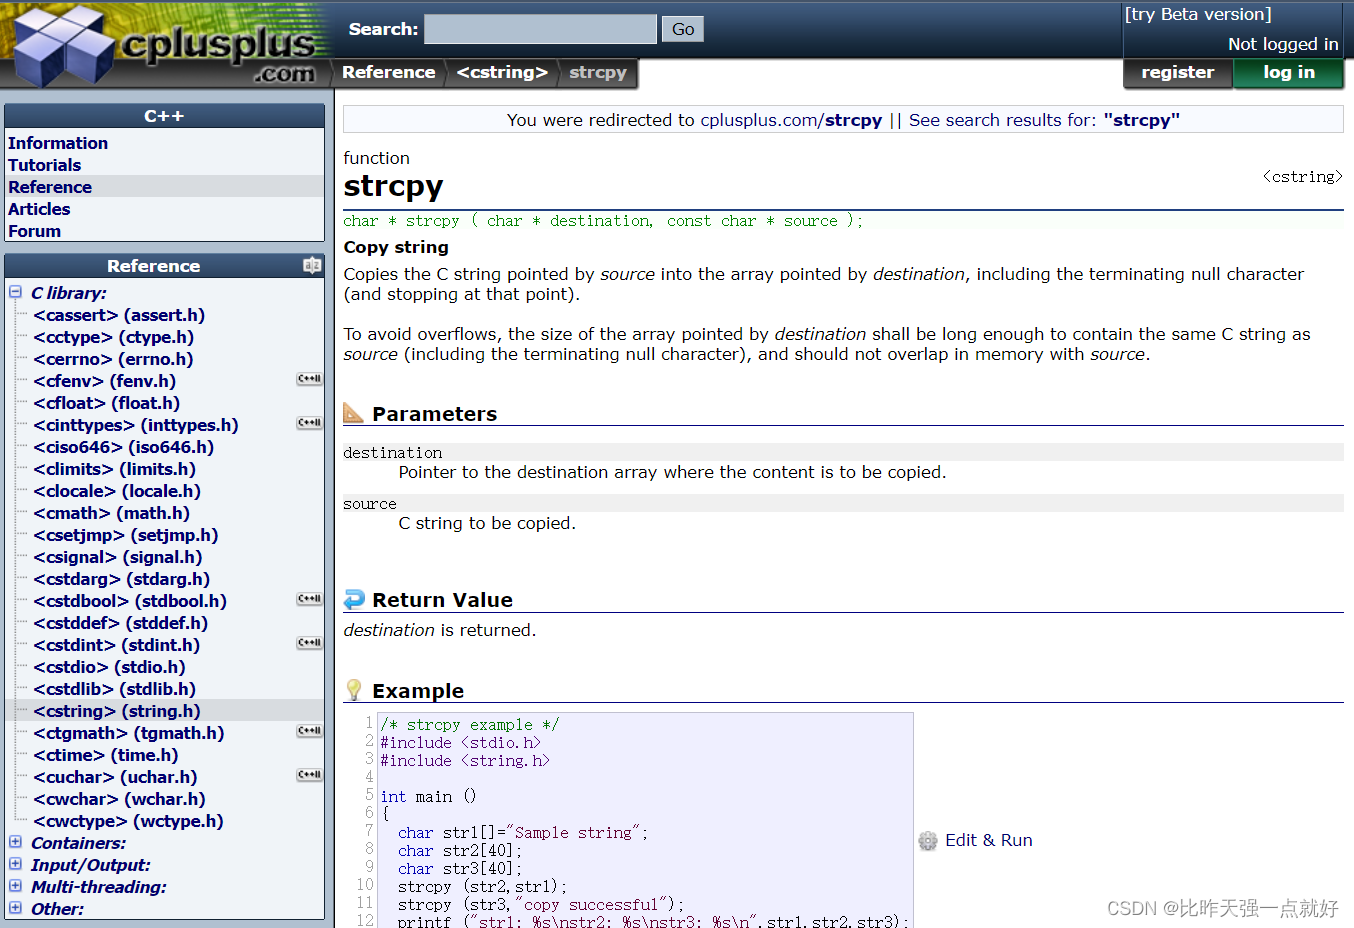The width and height of the screenshot is (1354, 928).
Task: Click the C++11 badge next to cinttypes
Action: (x=310, y=423)
